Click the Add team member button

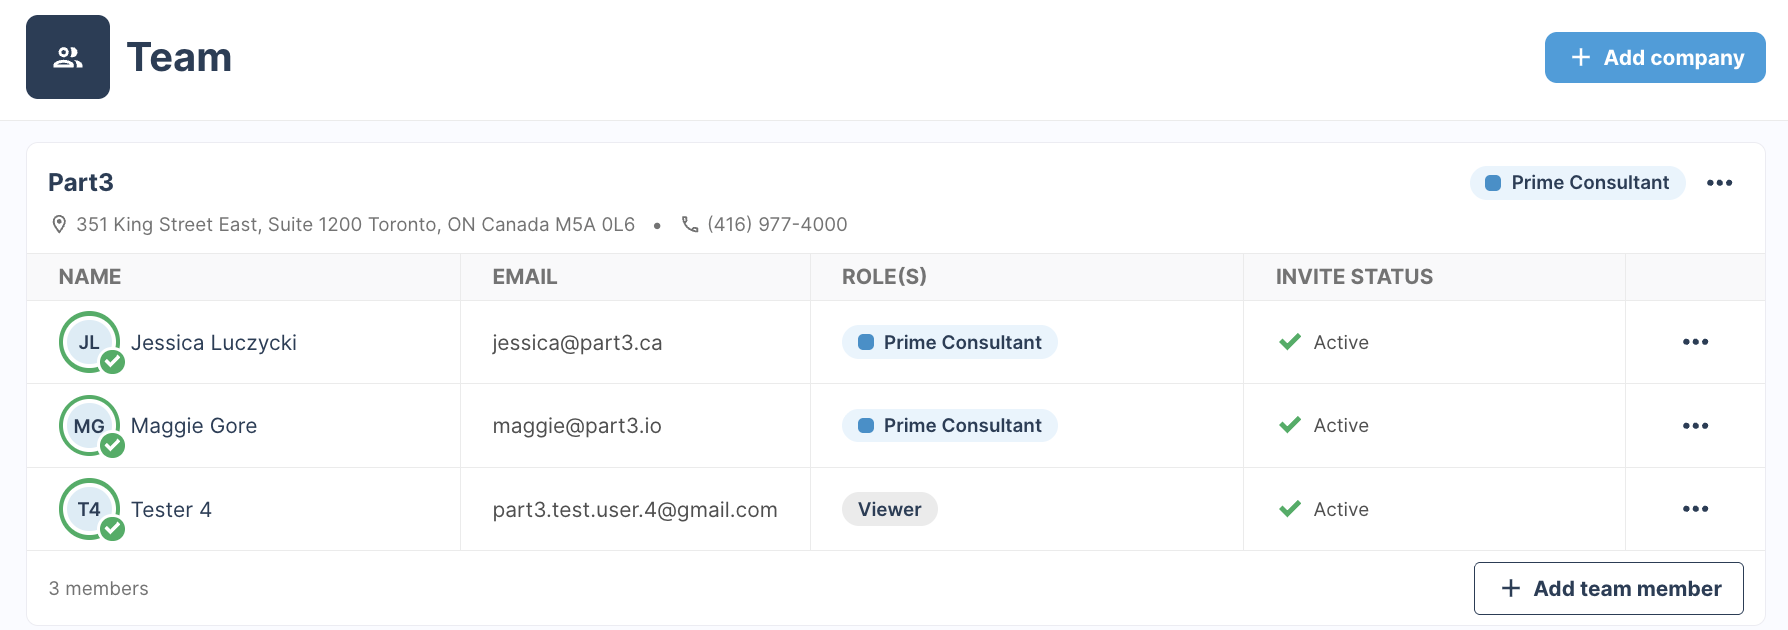[x=1608, y=588]
